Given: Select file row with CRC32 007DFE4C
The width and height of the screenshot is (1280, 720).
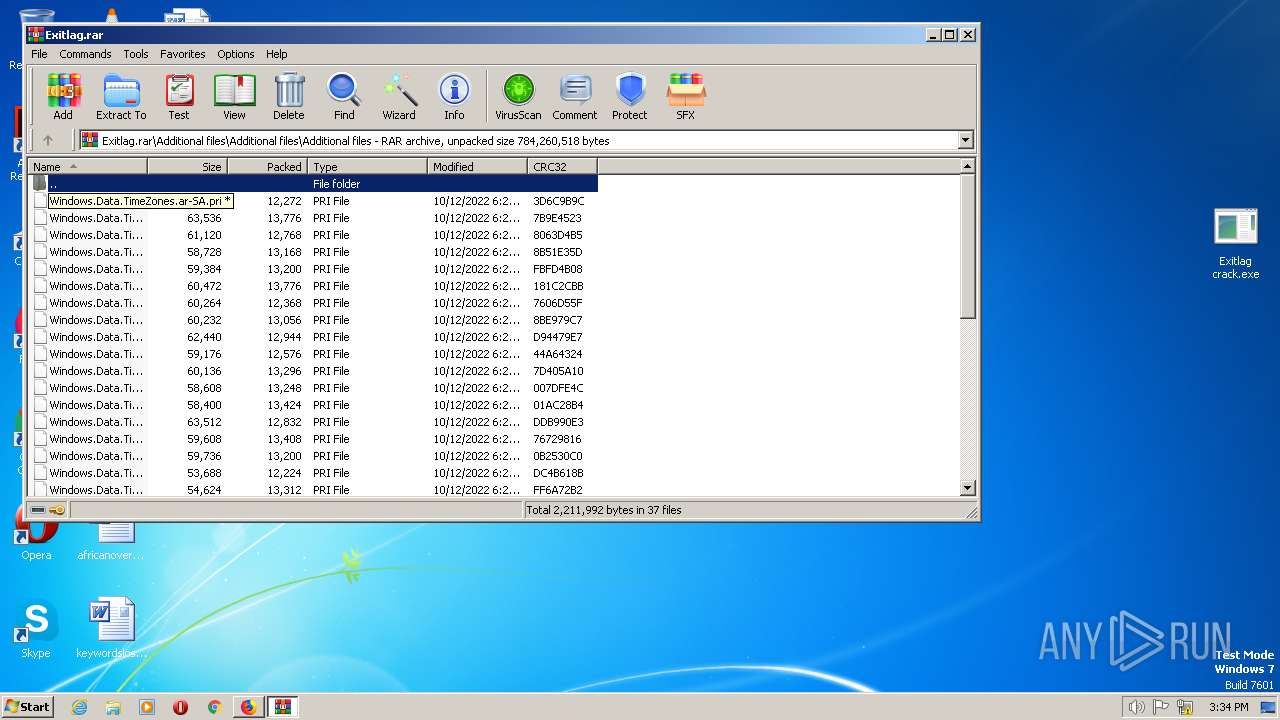Looking at the screenshot, I should 314,388.
